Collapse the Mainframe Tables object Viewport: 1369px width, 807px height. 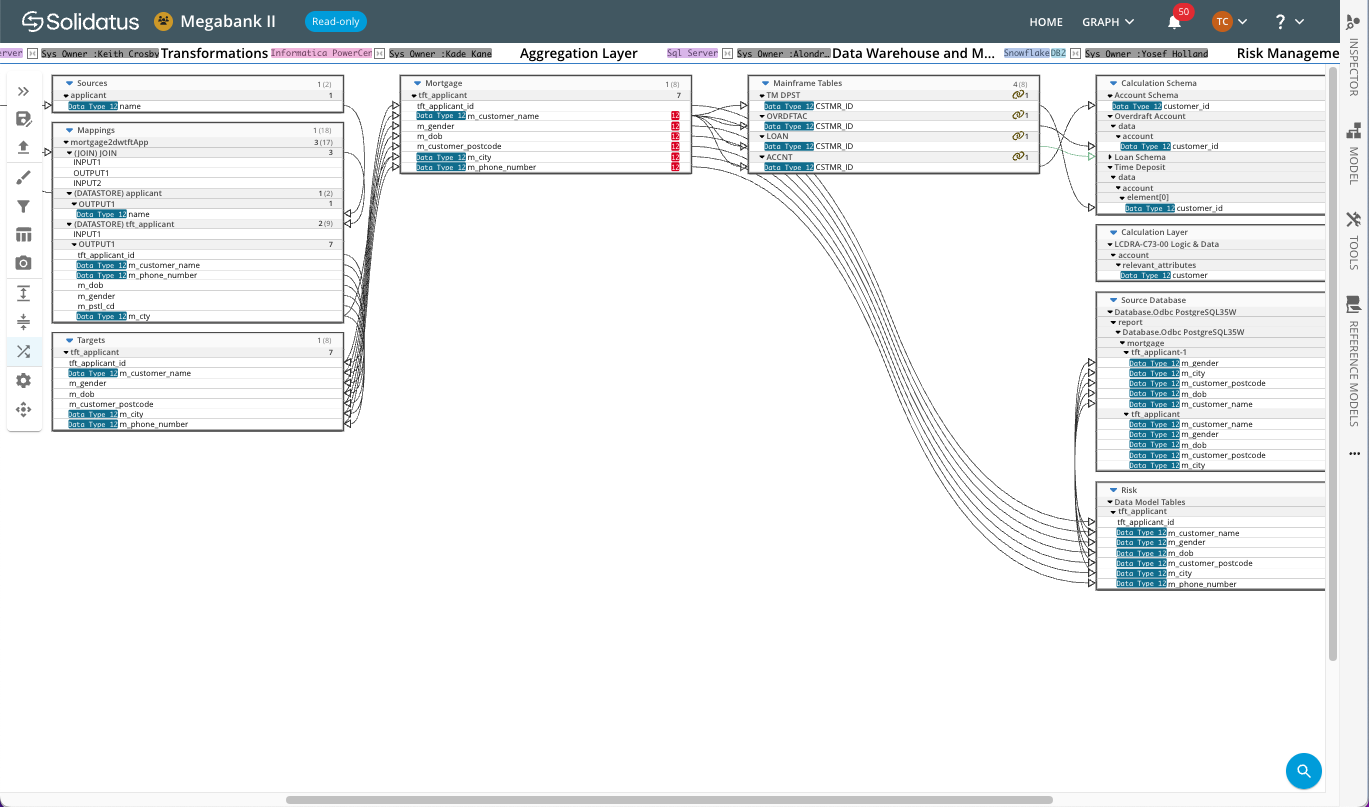pos(765,83)
